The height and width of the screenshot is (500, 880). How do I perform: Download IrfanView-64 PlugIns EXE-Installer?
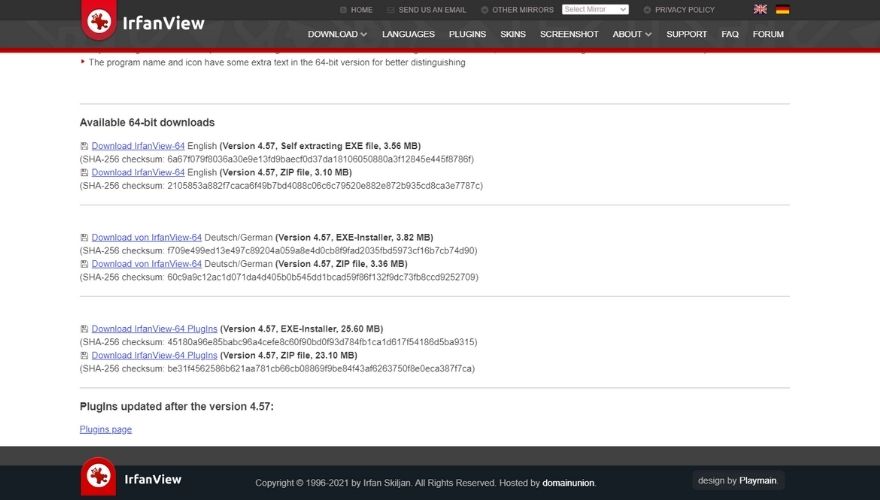pyautogui.click(x=154, y=329)
